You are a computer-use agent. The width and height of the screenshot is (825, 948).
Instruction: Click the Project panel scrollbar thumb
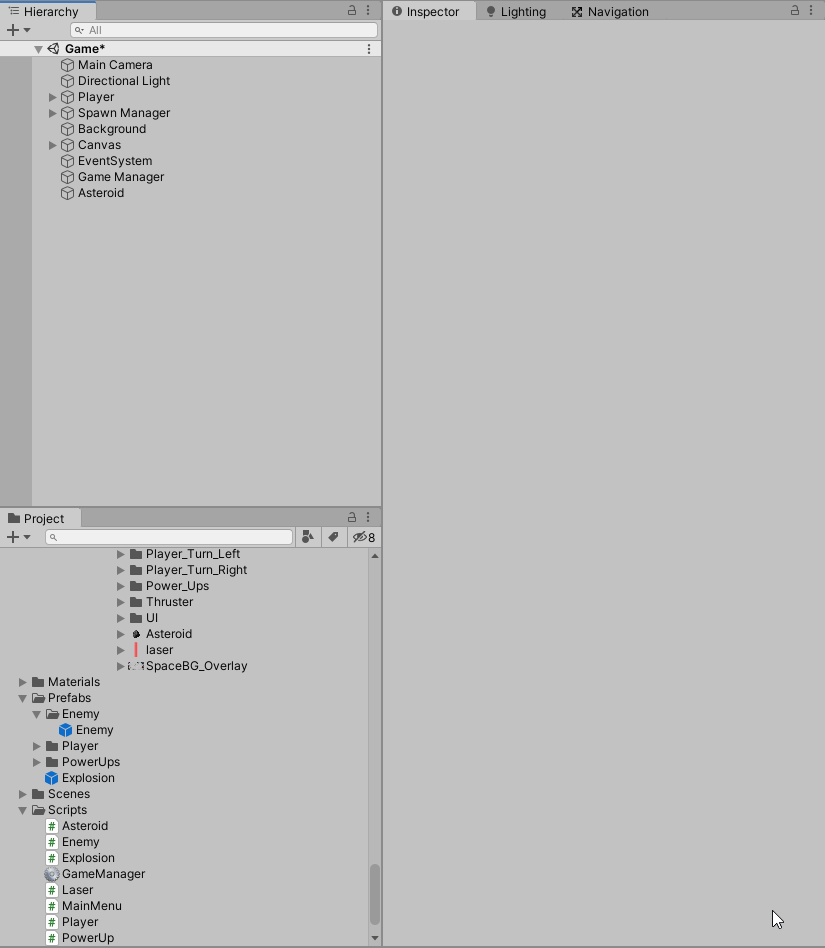375,894
